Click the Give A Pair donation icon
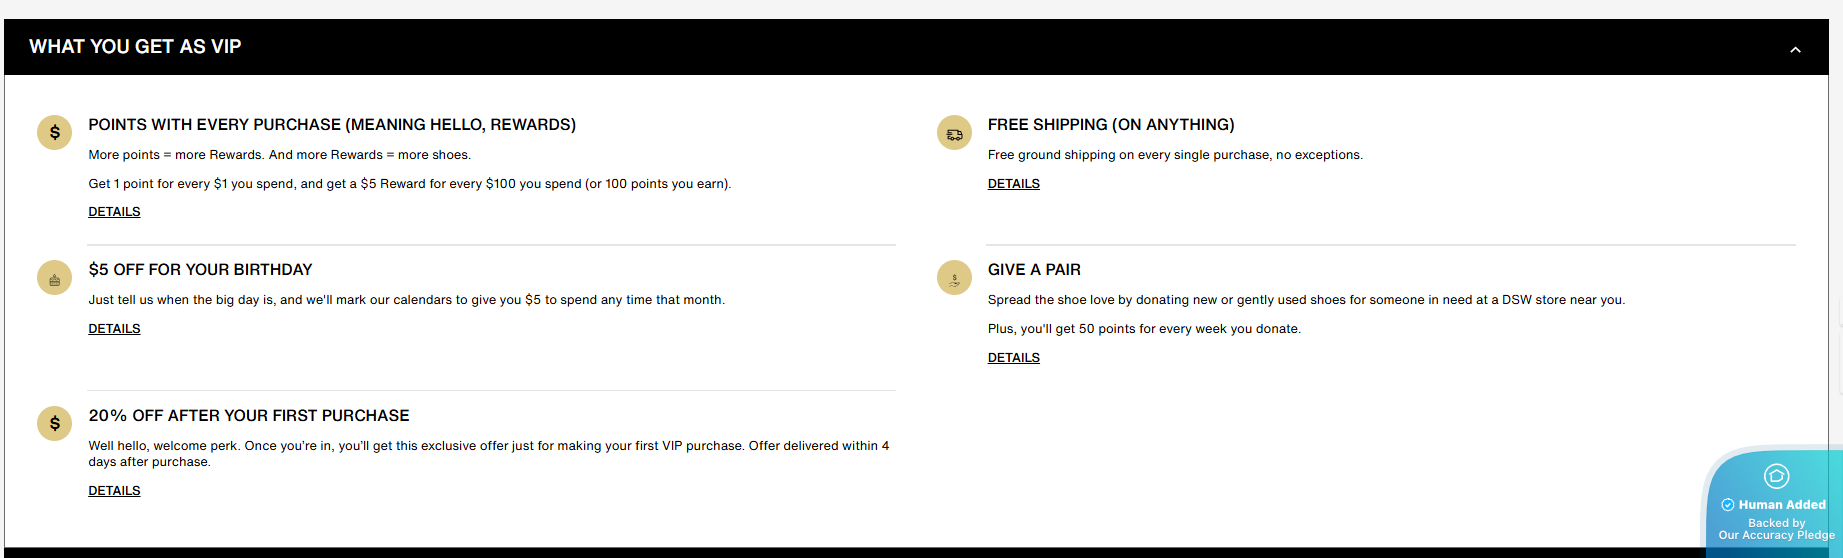 coord(954,277)
